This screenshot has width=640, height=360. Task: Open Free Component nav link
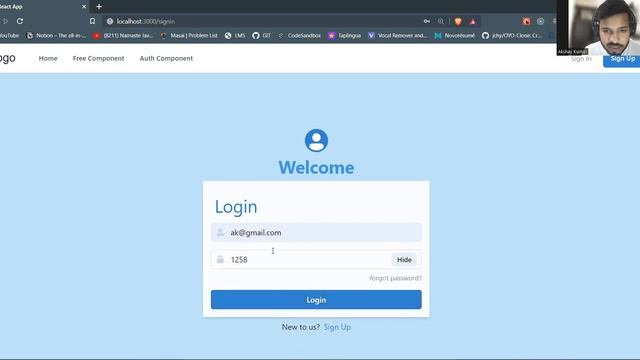(x=98, y=58)
